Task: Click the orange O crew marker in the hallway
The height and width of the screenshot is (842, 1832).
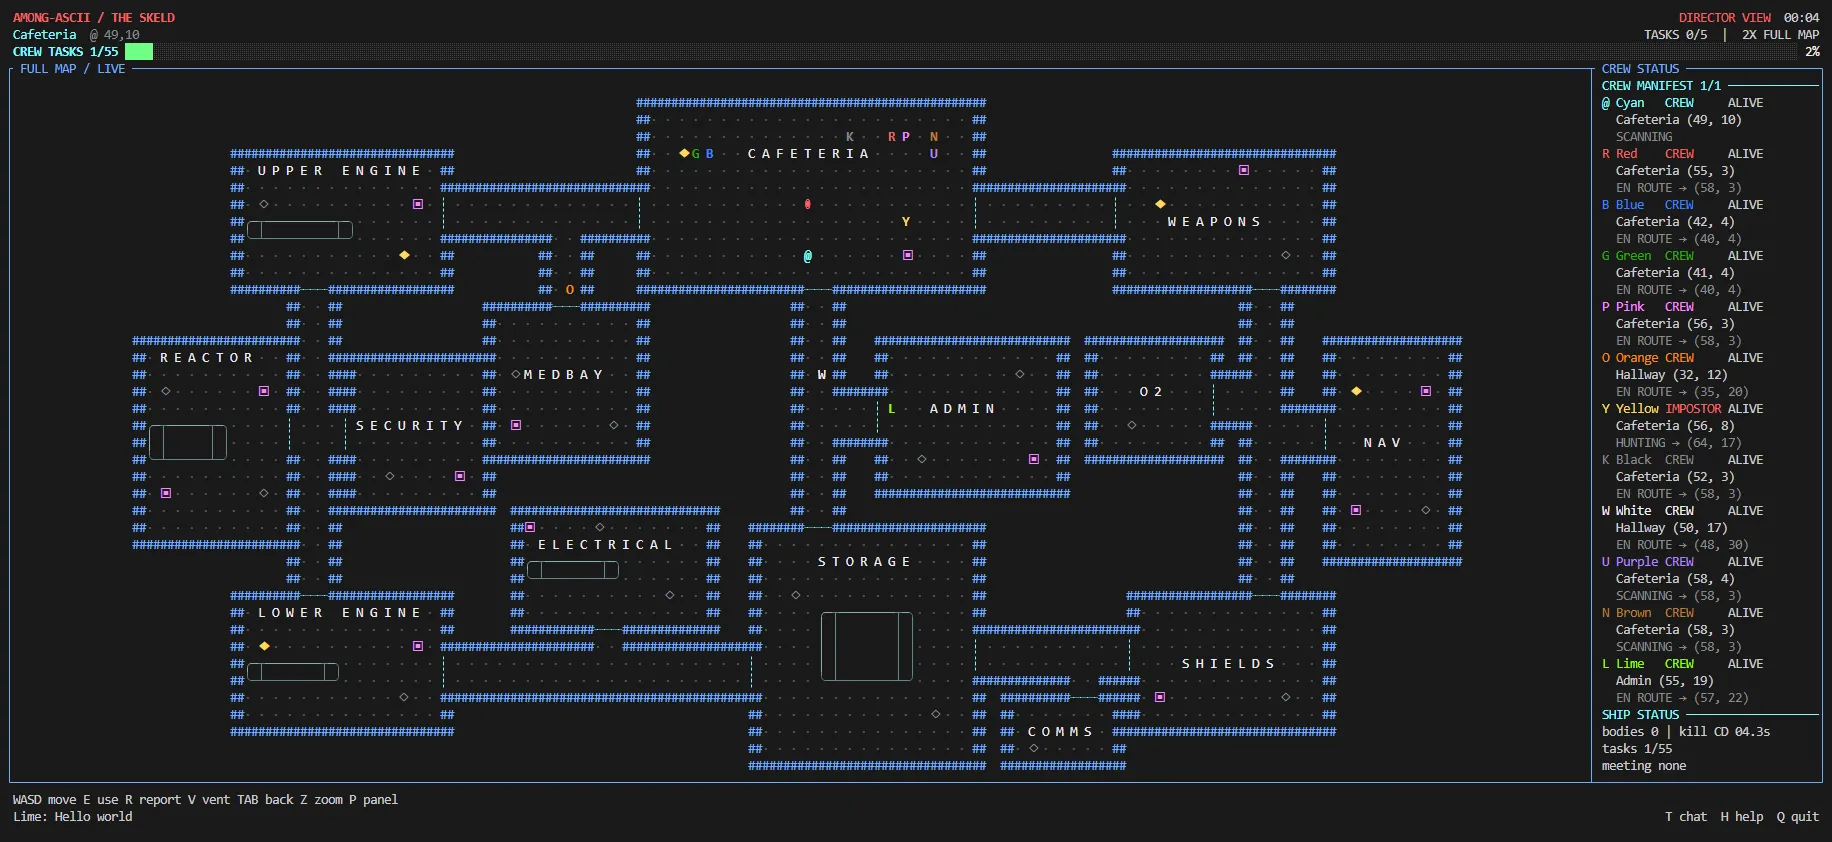Action: click(x=570, y=290)
